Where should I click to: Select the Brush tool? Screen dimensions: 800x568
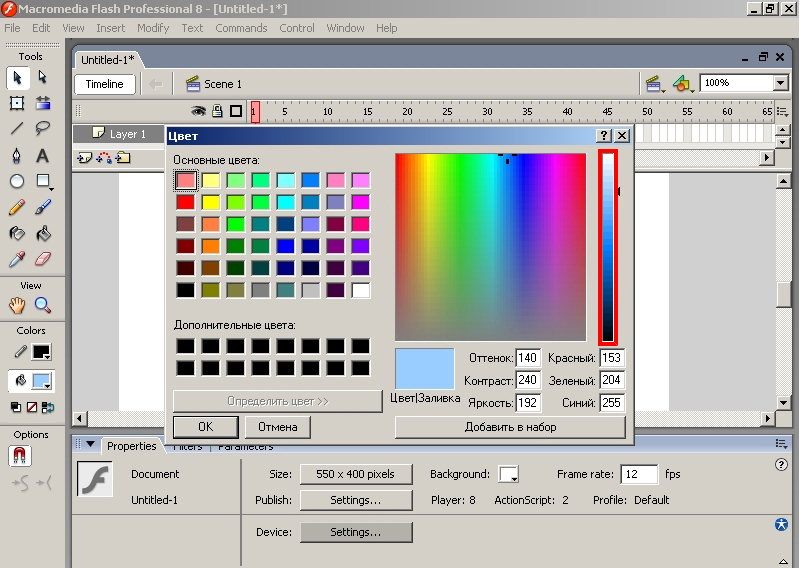43,207
